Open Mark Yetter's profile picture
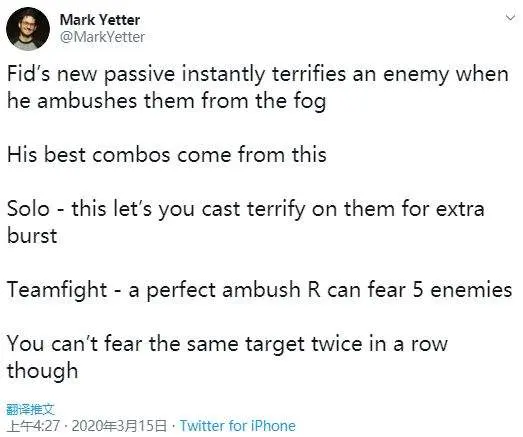Viewport: 523px width, 437px height. tap(28, 29)
